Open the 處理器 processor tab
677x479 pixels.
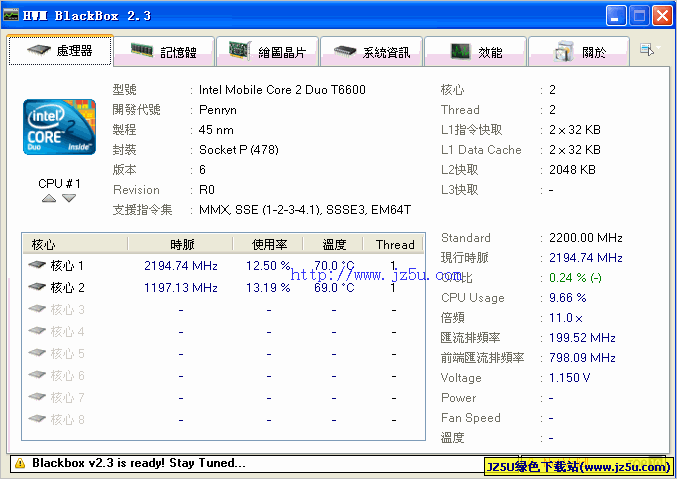[60, 51]
